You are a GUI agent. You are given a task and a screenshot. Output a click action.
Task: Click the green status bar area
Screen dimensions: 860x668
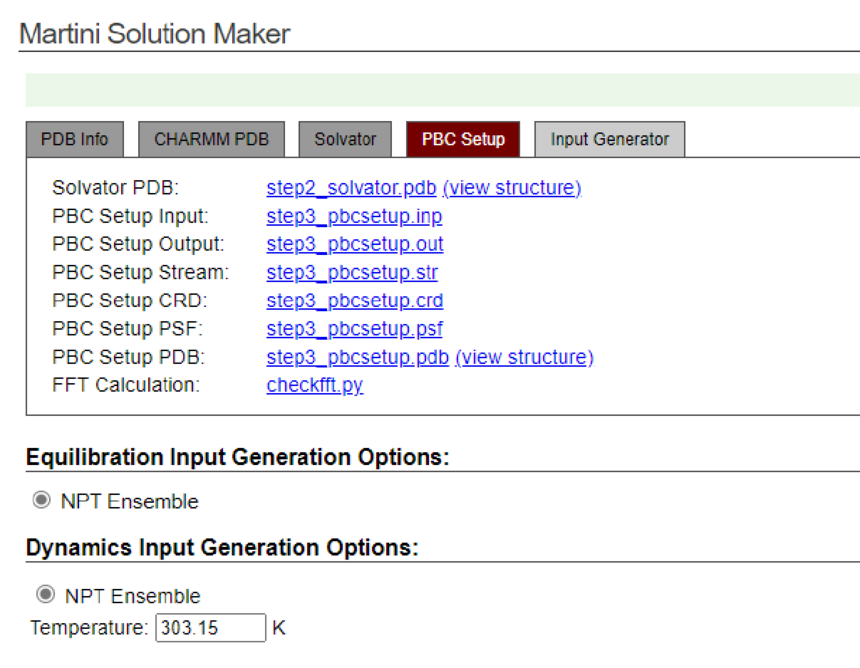pos(440,90)
